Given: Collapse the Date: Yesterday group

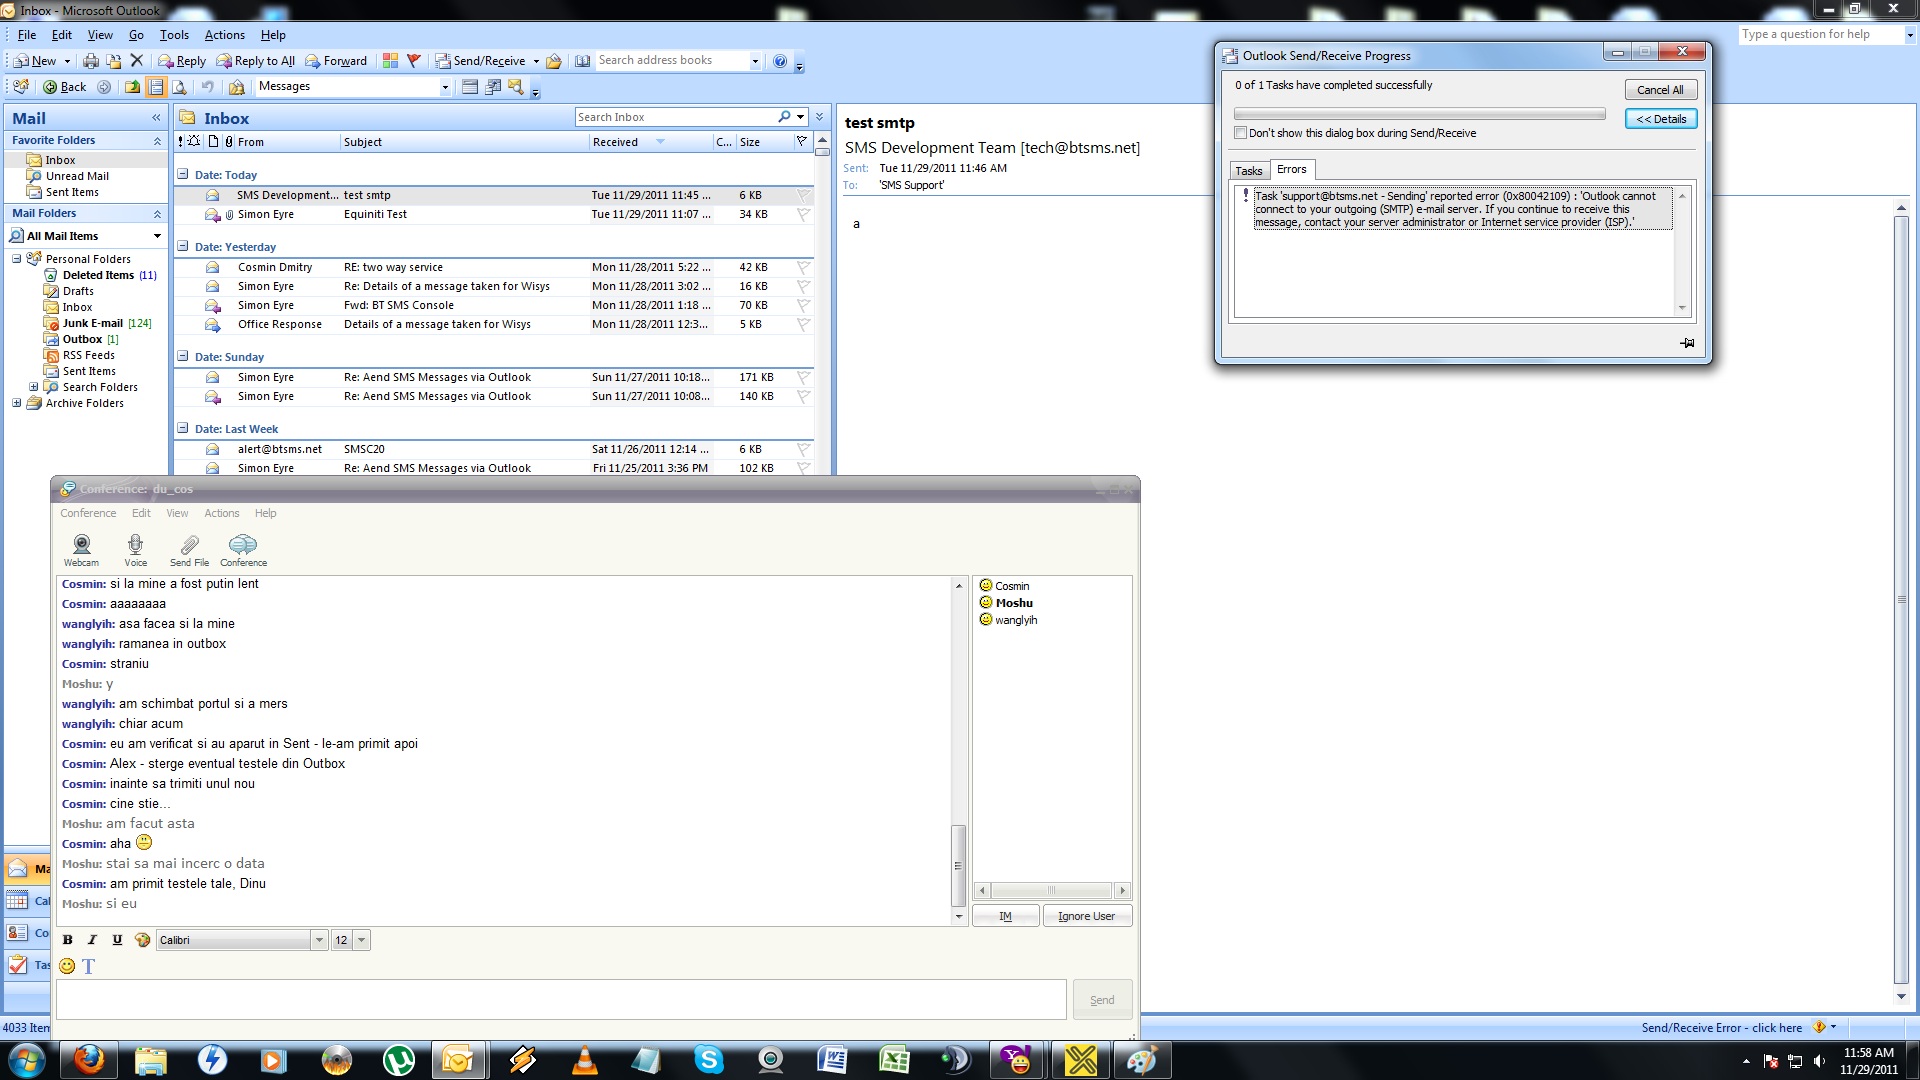Looking at the screenshot, I should click(x=183, y=246).
